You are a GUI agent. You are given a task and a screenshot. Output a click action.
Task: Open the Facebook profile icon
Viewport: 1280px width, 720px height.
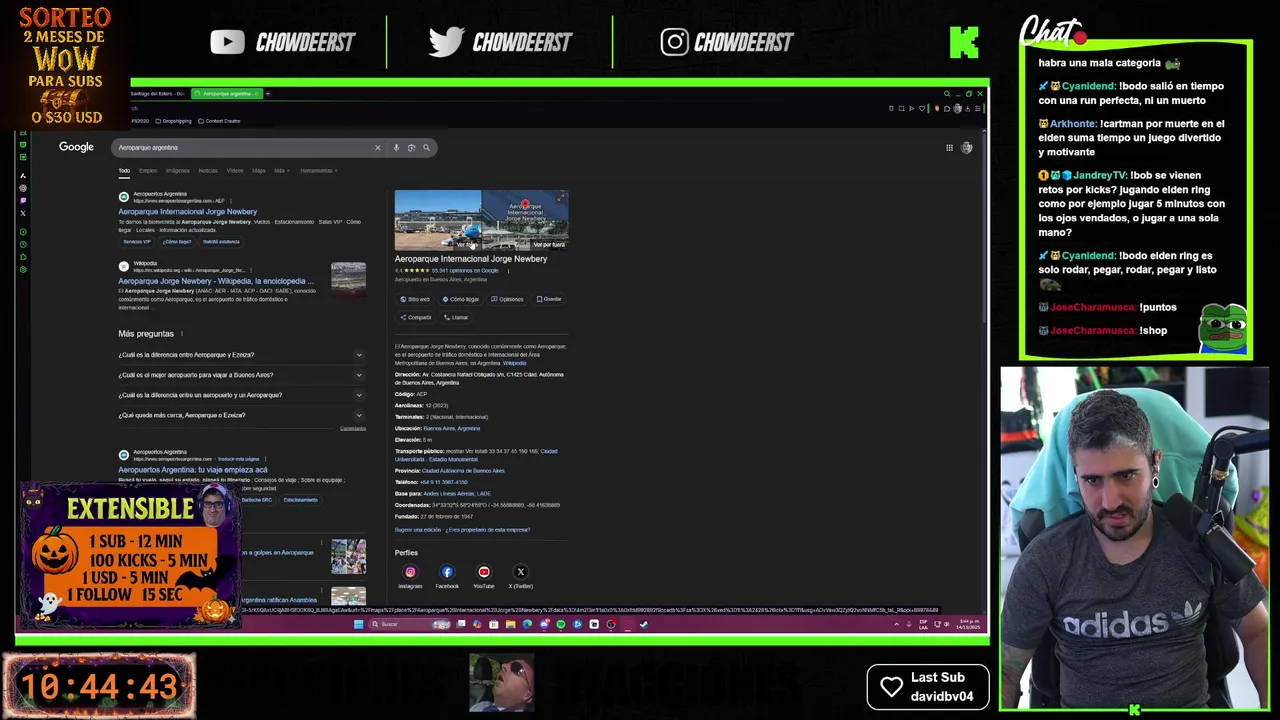pos(447,572)
